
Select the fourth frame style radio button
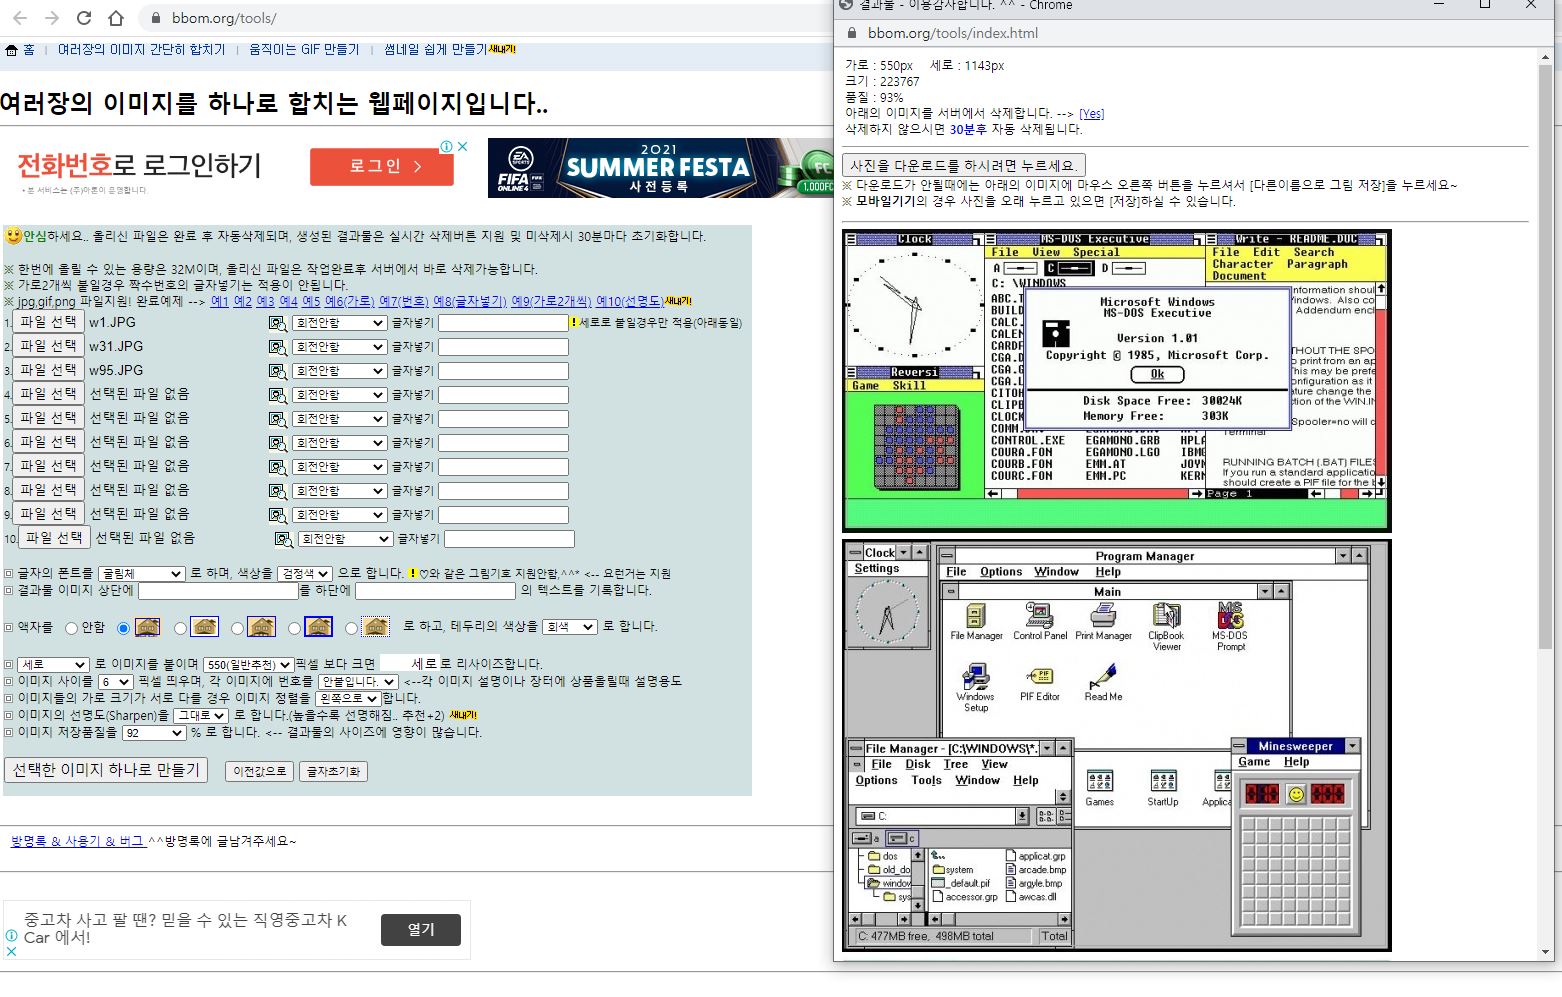[294, 628]
